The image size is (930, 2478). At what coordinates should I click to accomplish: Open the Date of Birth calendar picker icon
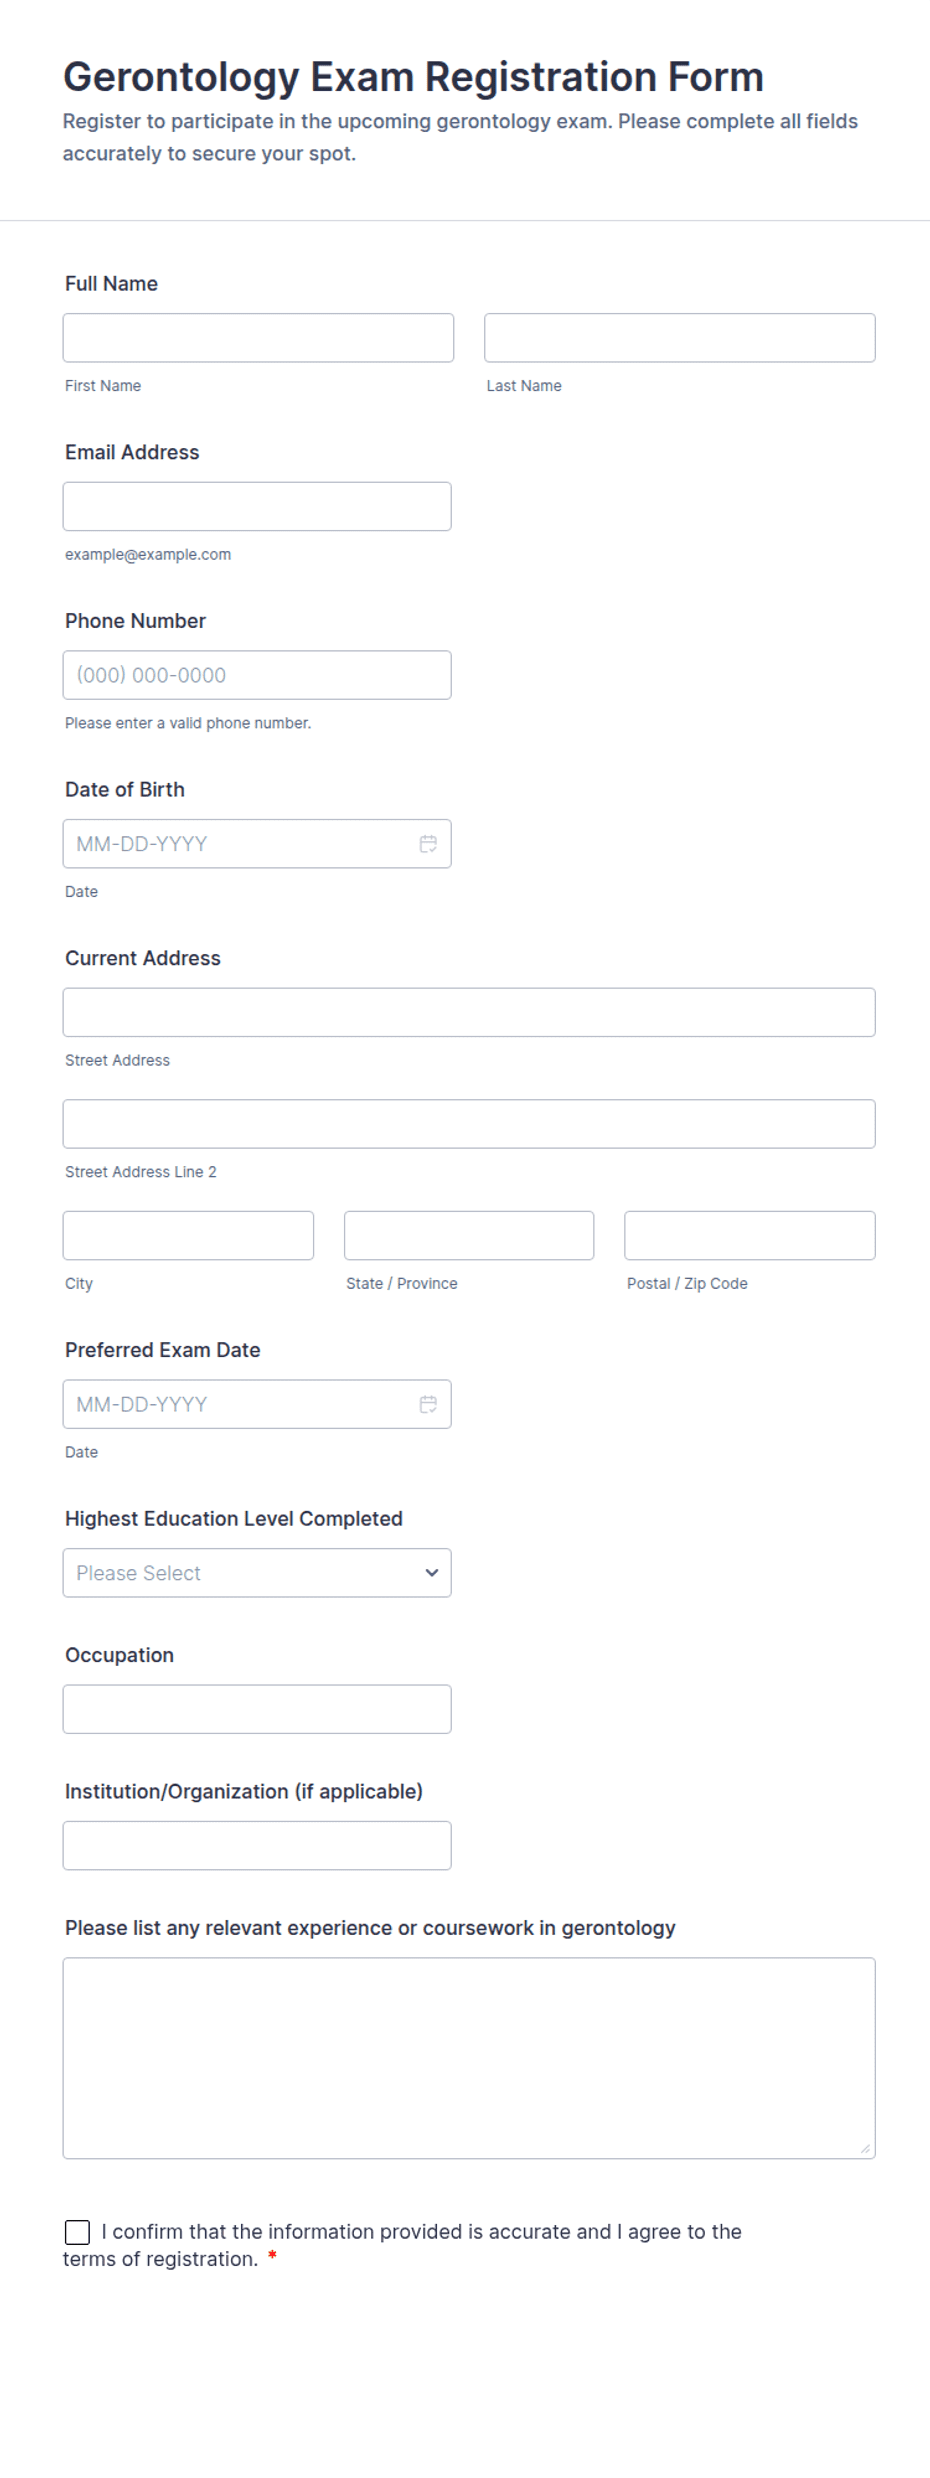pos(428,844)
